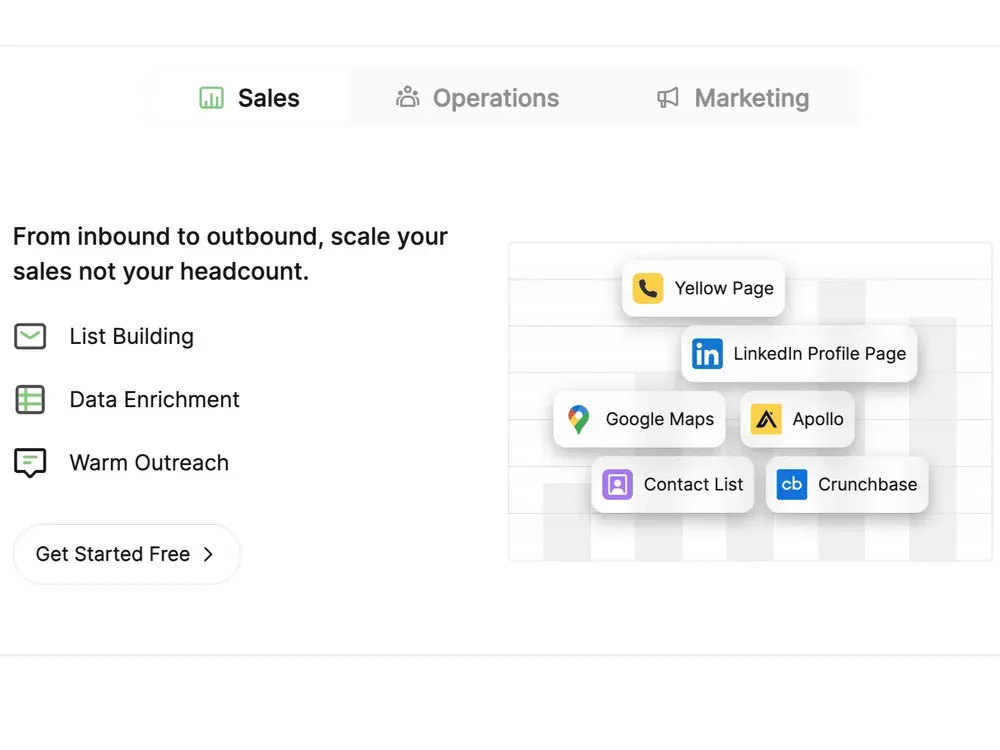
Task: Click the purple Contact List icon
Action: 617,485
